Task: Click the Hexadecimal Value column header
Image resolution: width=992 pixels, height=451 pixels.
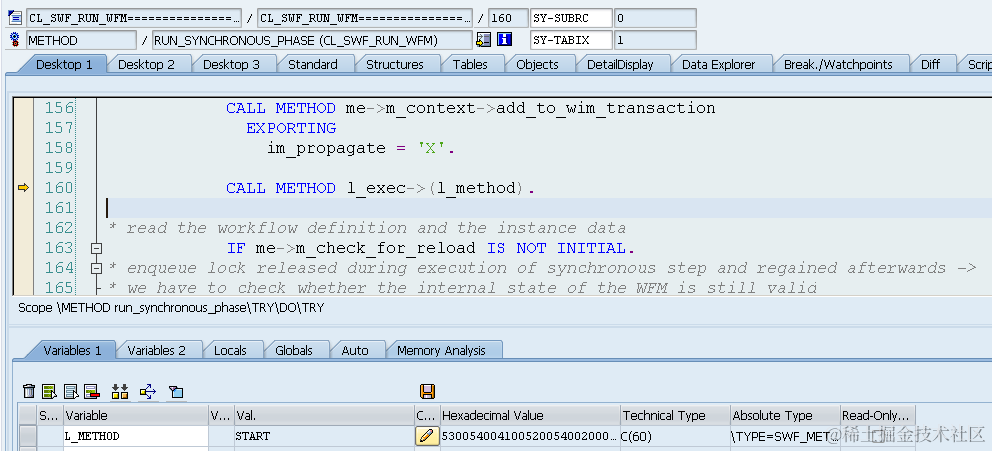Action: click(530, 416)
